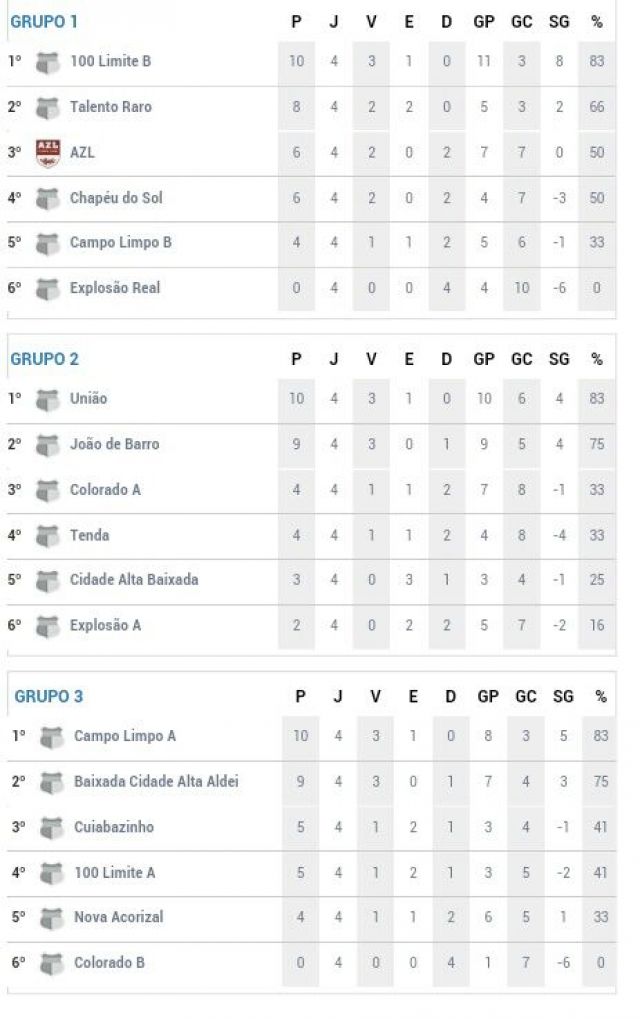Screen dimensions: 640x1019
Task: Select the Chapéu do Sol team name
Action: pyautogui.click(x=116, y=198)
